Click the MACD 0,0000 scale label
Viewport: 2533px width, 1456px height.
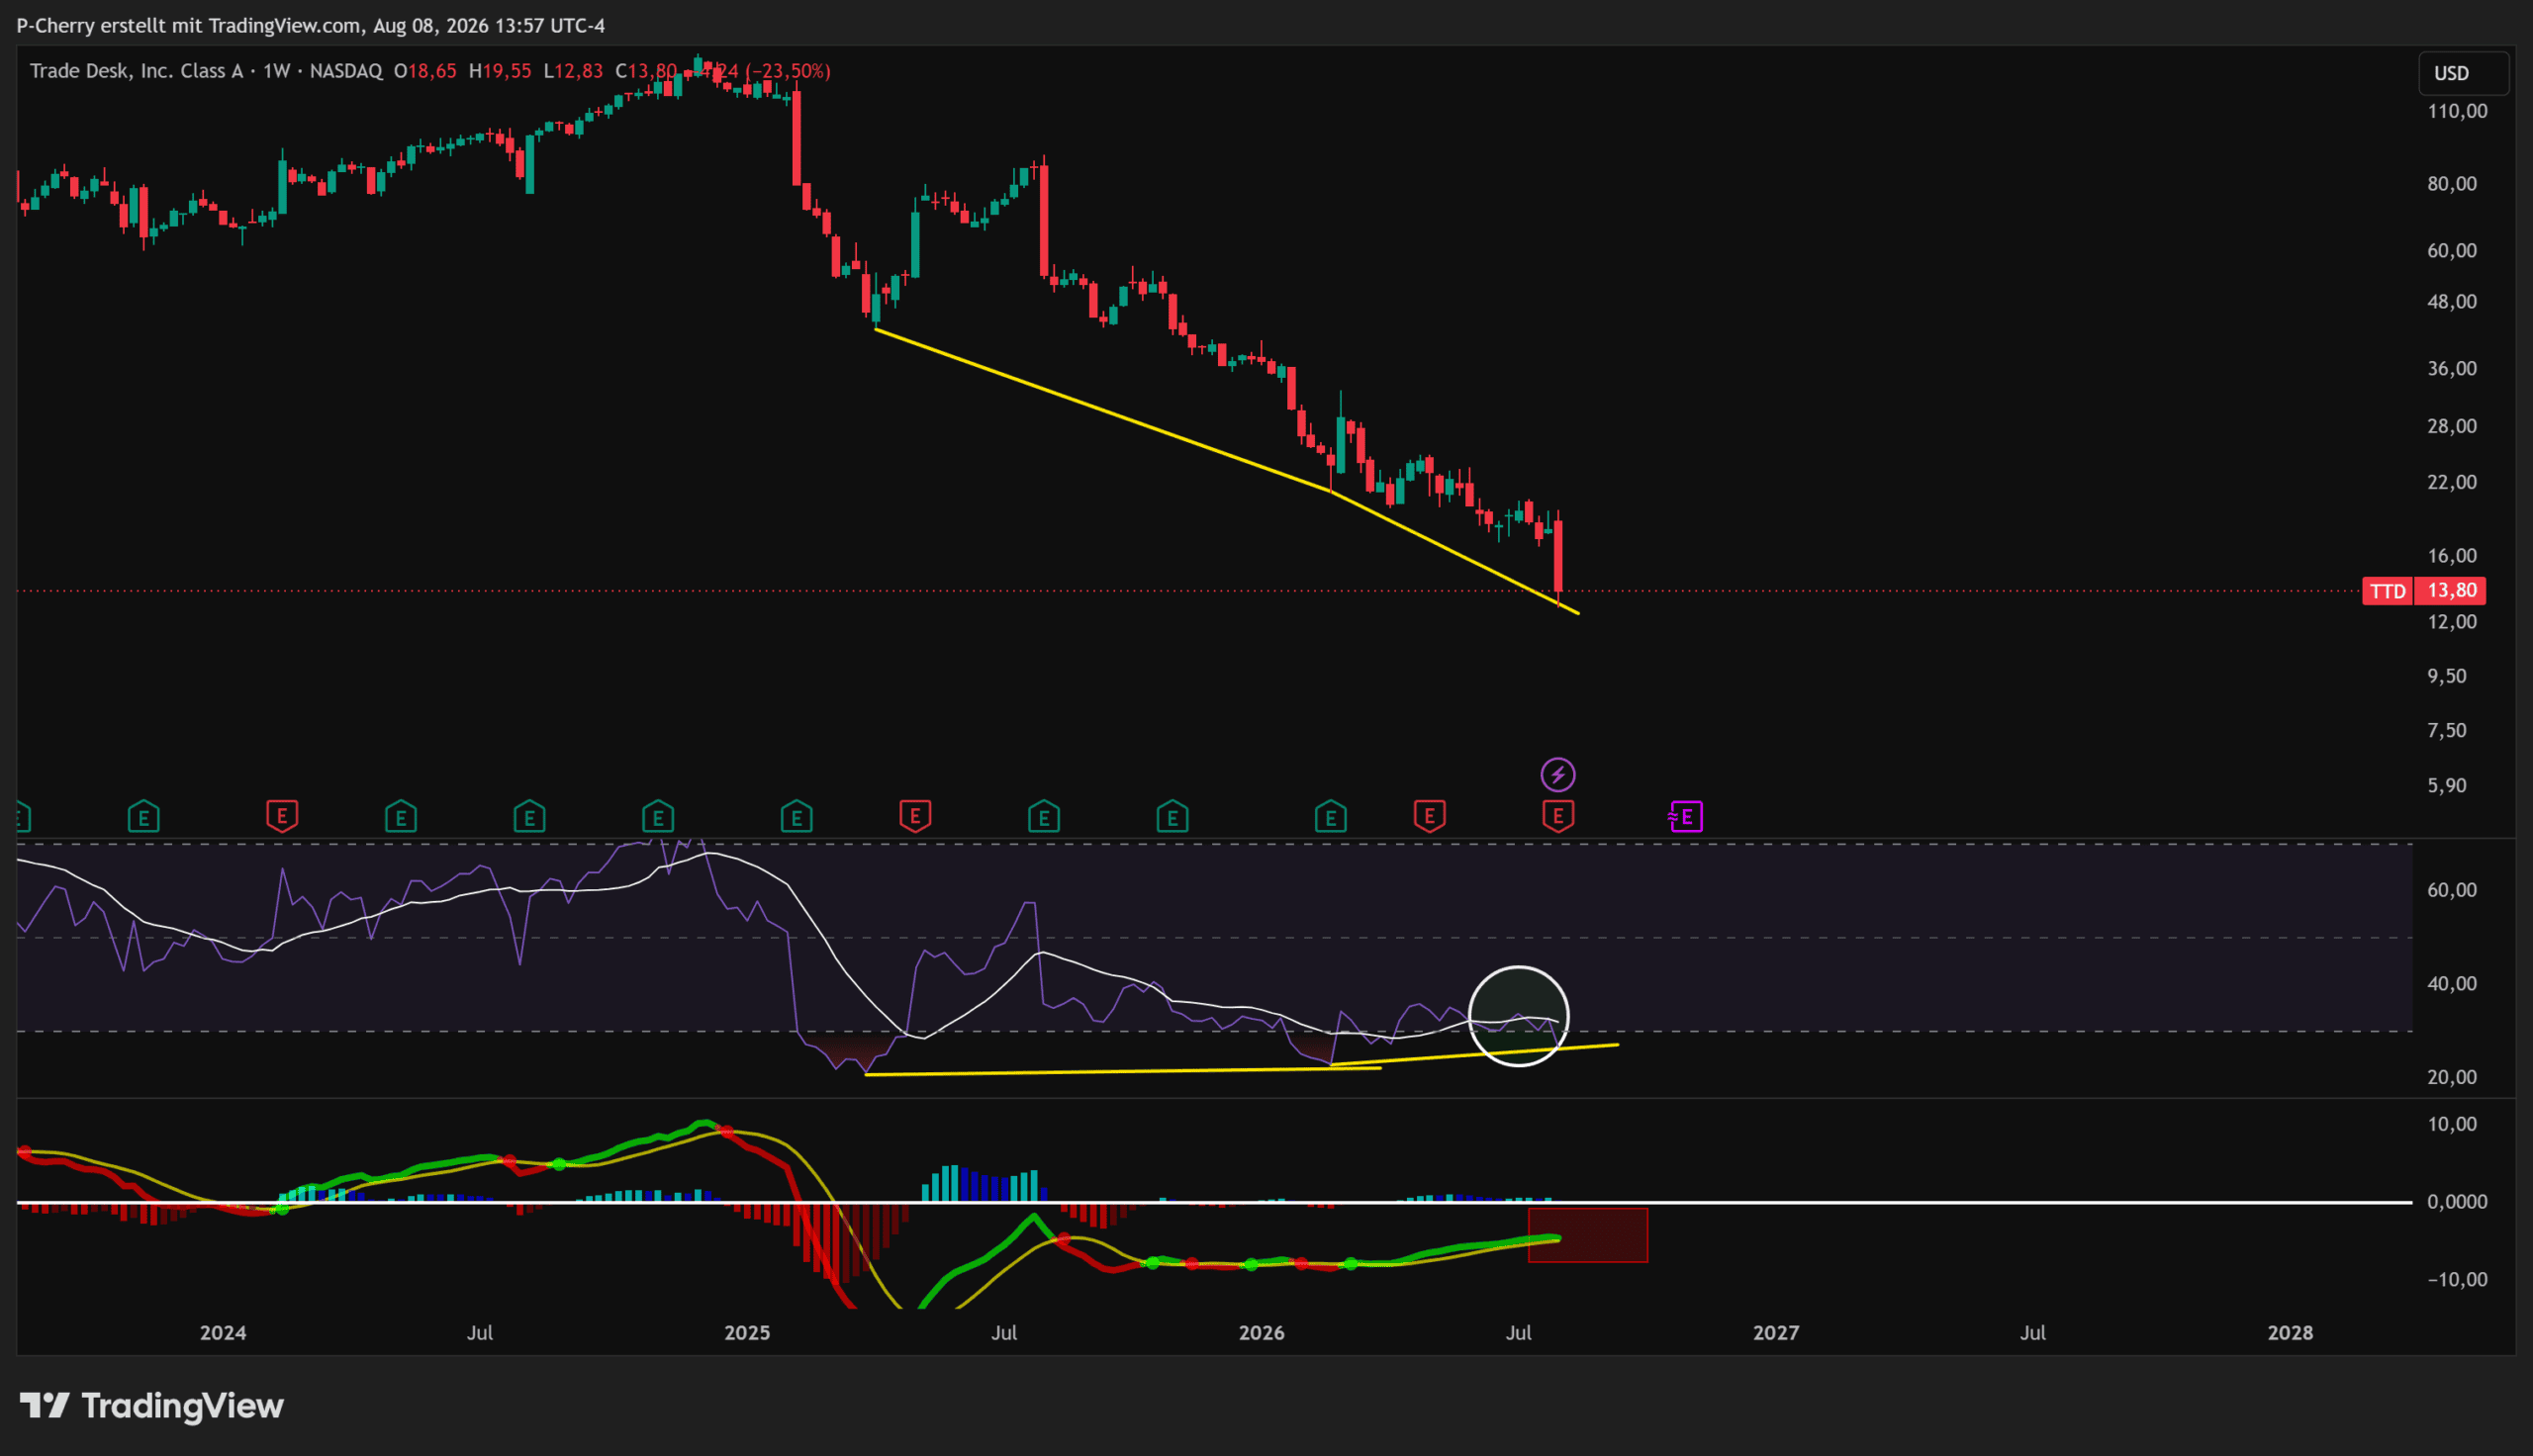coord(2457,1202)
